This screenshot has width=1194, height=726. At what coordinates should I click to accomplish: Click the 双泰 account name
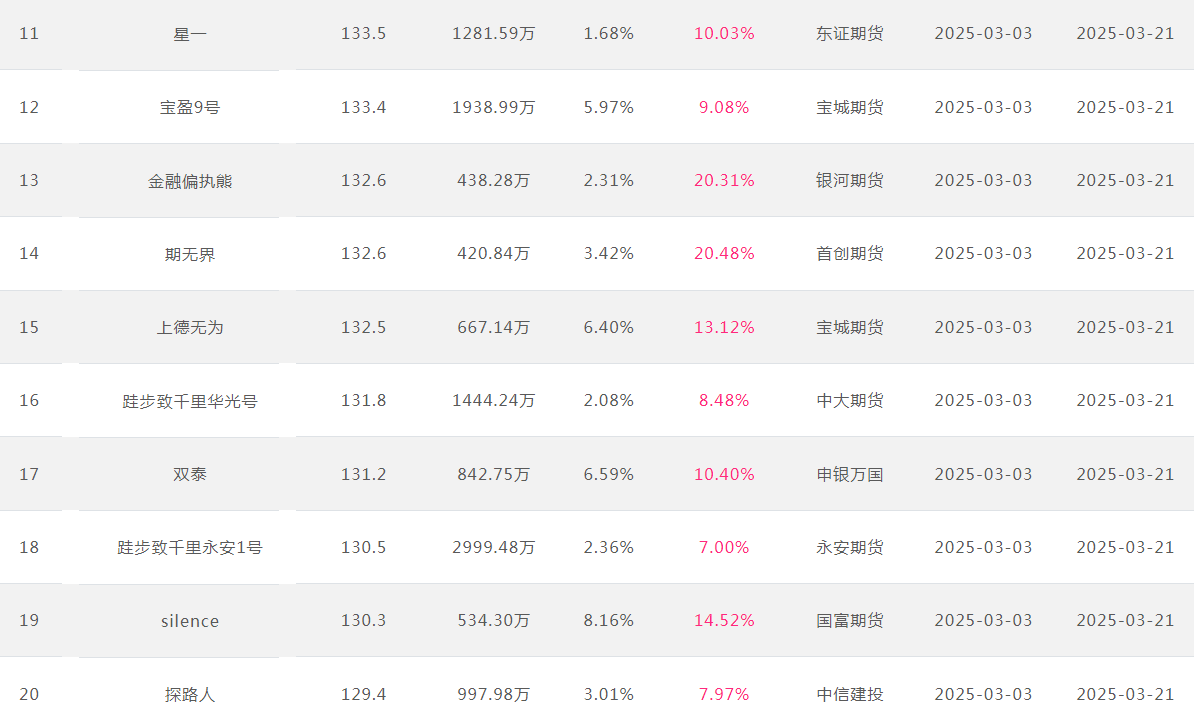point(190,475)
